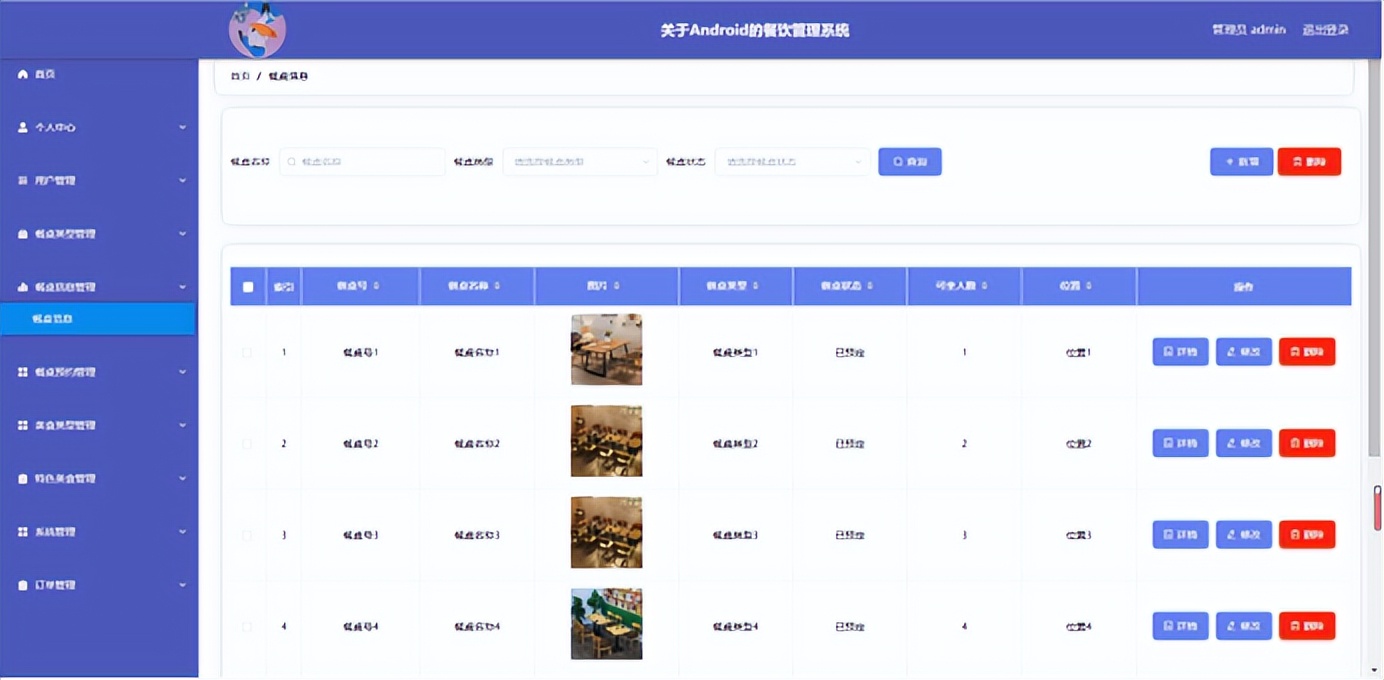The image size is (1384, 680).
Task: Toggle the select-all checkbox in the table header
Action: pos(247,286)
